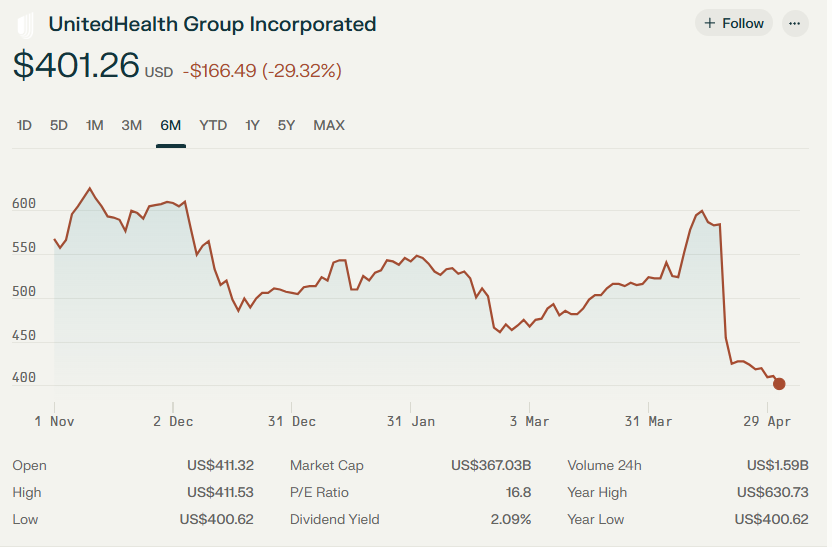Click the Dividend Yield label

[x=335, y=519]
